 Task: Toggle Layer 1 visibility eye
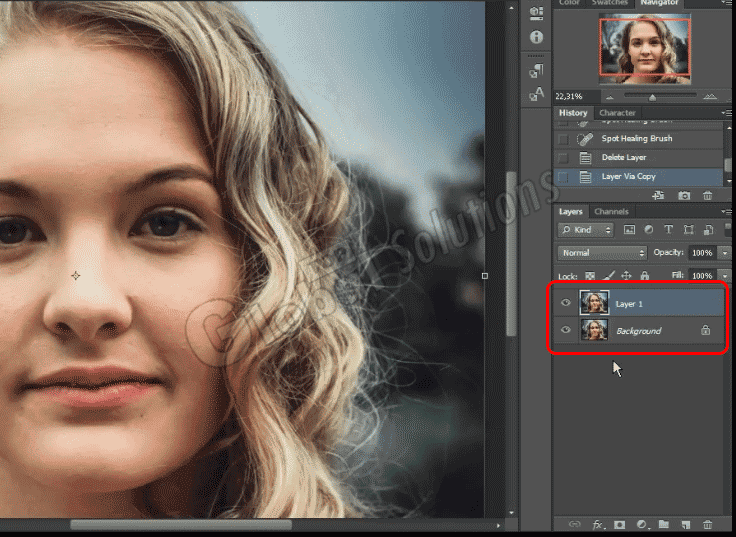click(x=566, y=303)
